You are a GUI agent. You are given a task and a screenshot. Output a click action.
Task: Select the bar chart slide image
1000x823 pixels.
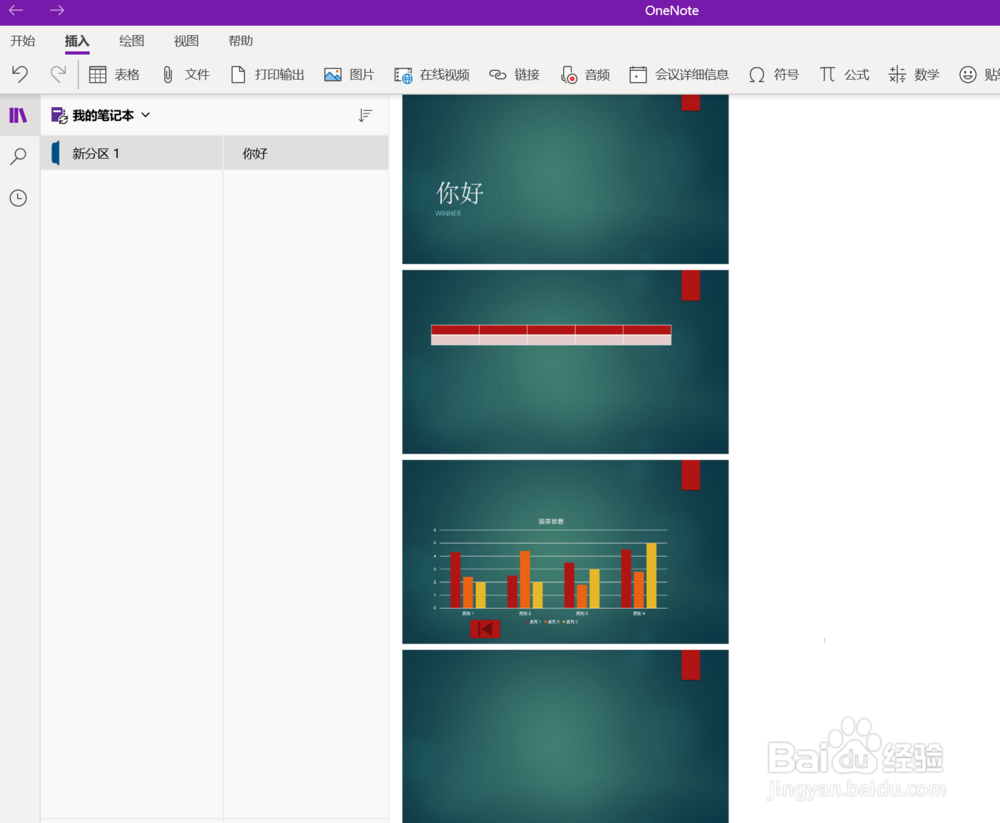tap(565, 552)
